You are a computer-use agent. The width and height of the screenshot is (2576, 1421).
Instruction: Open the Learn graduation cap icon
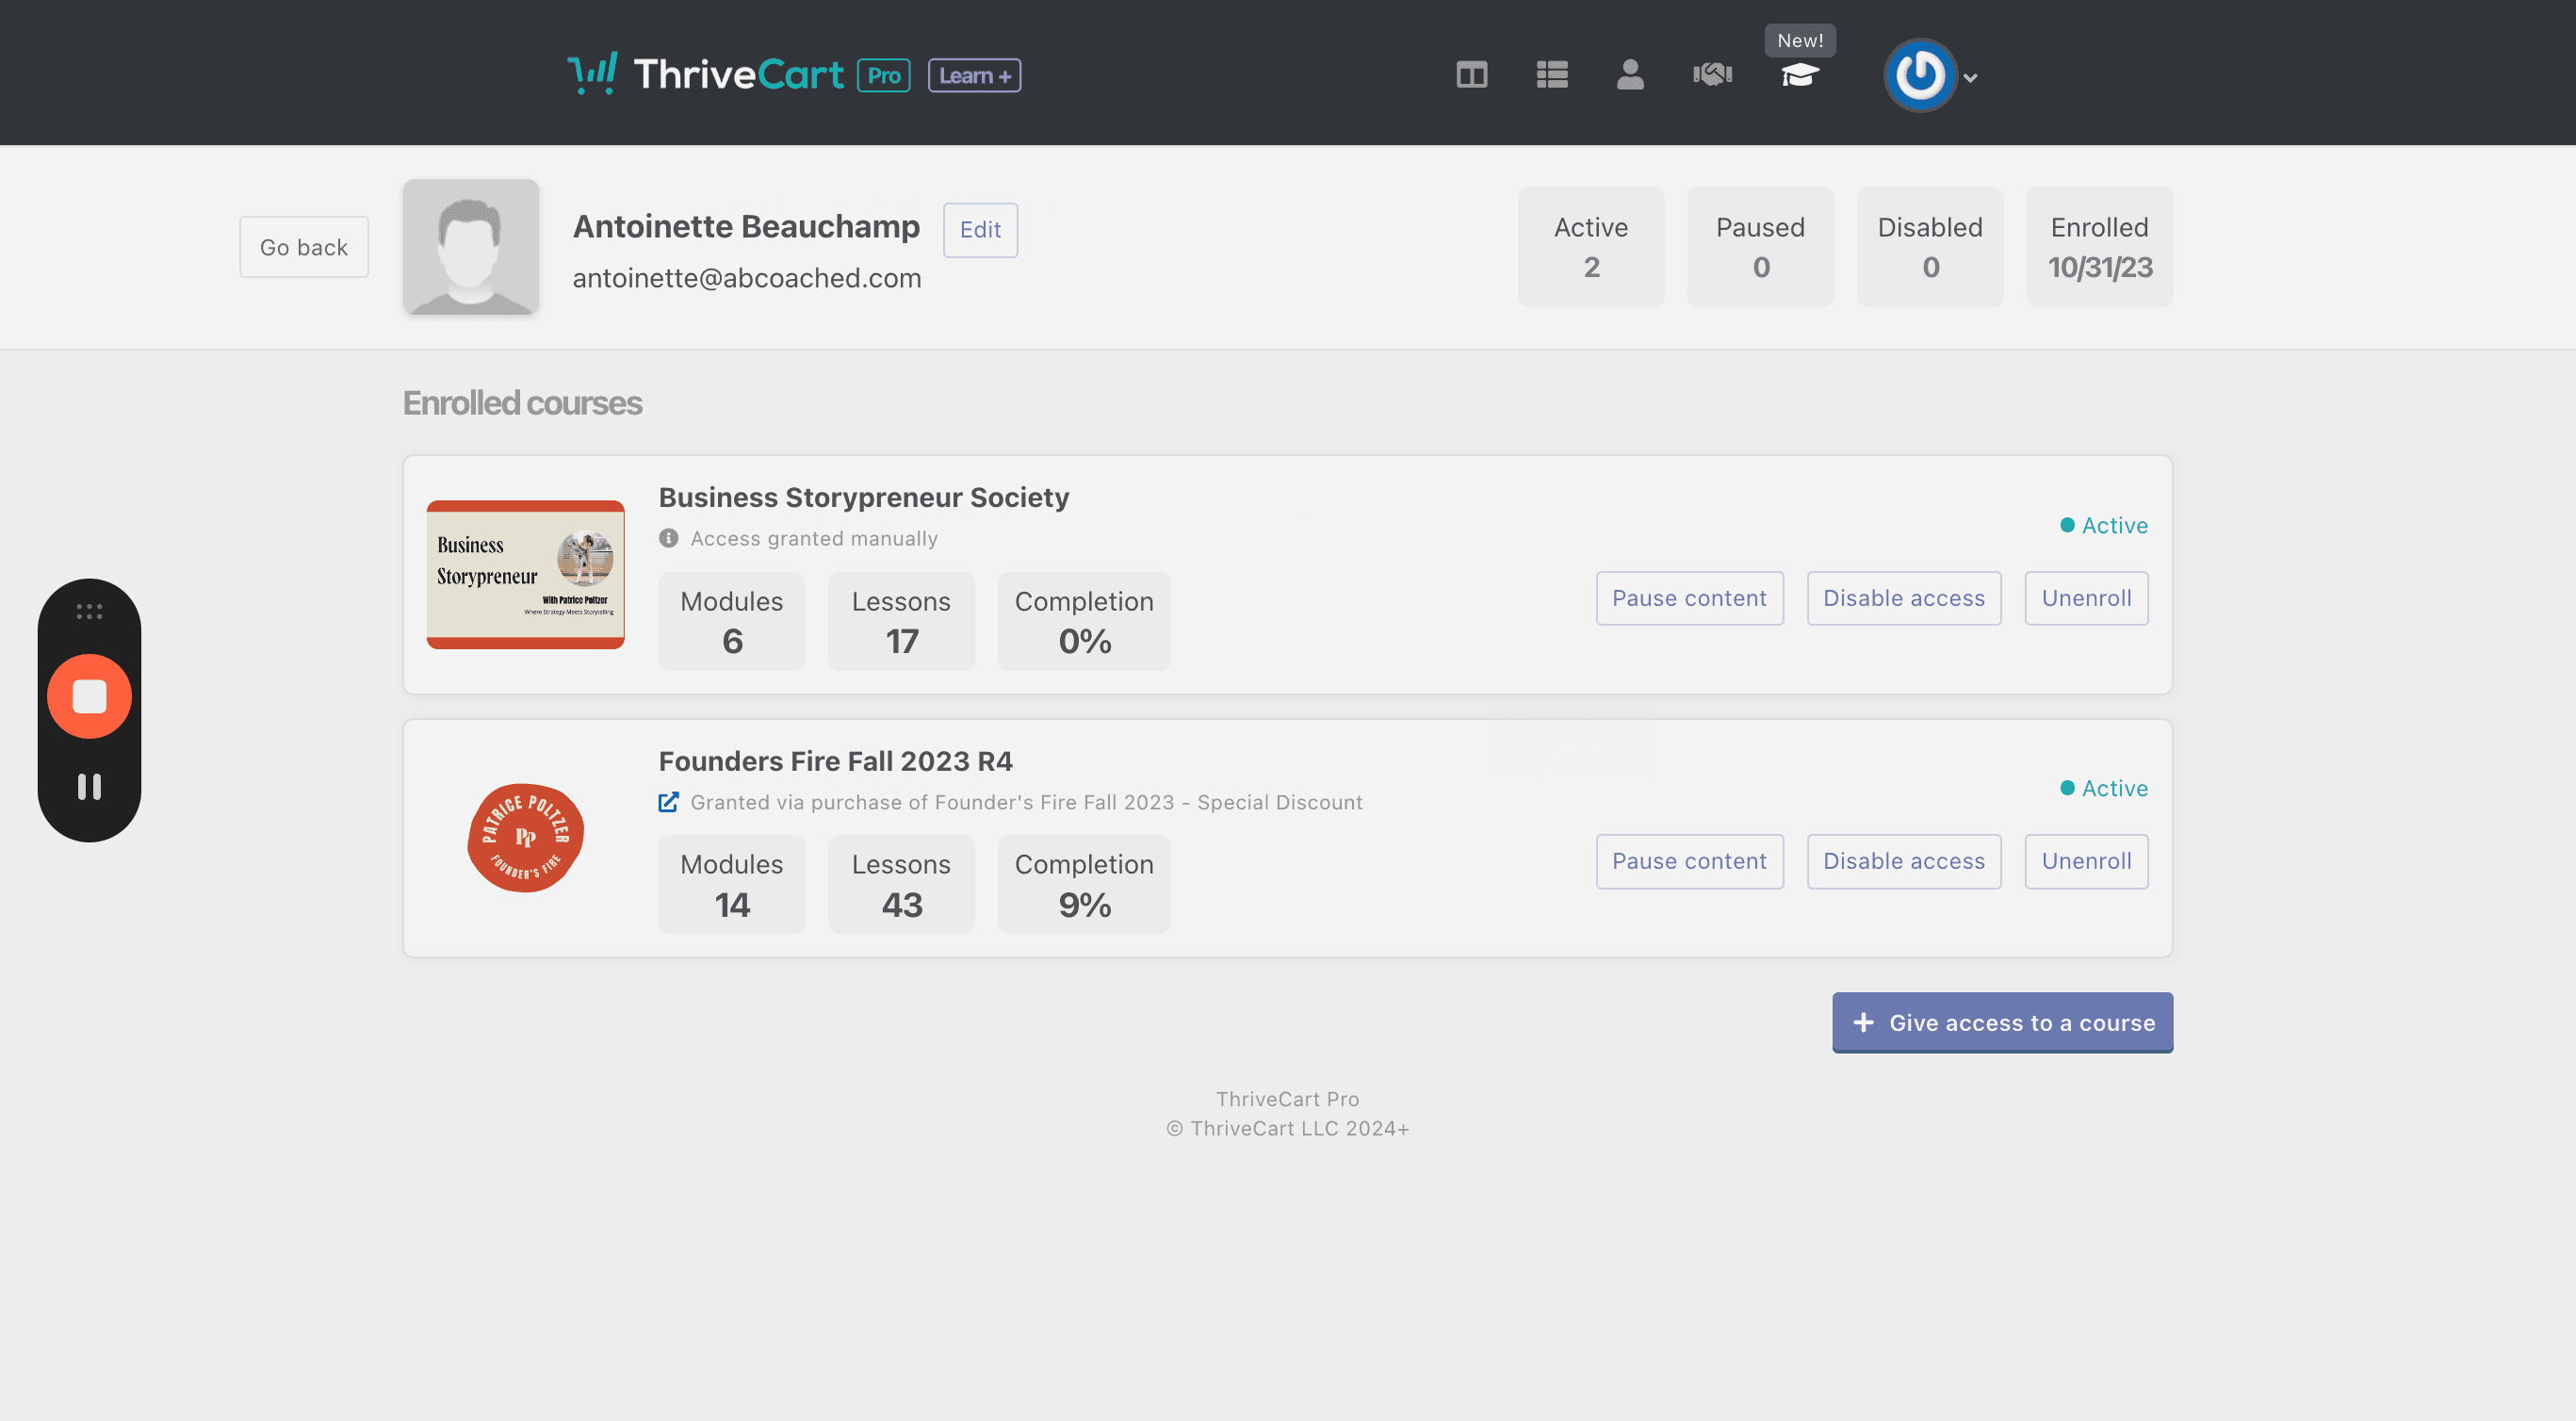pos(1799,75)
